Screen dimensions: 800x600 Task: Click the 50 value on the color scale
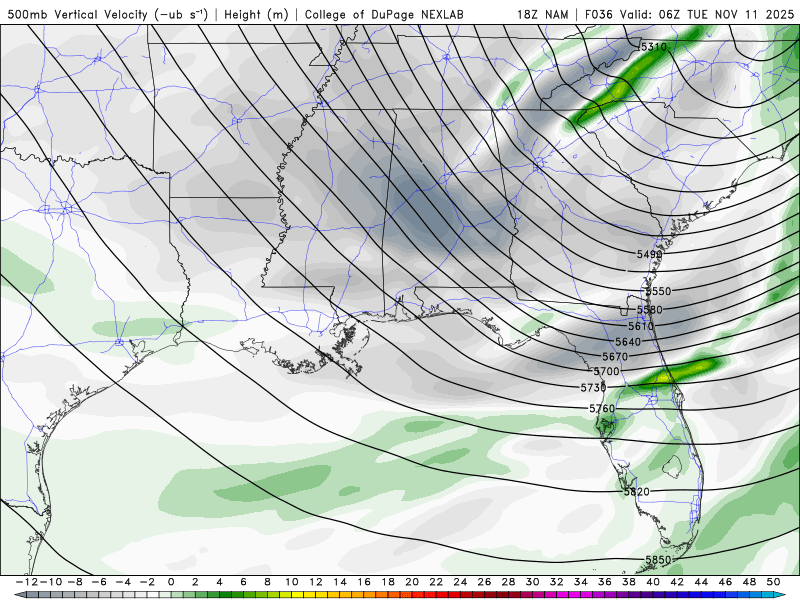click(773, 582)
